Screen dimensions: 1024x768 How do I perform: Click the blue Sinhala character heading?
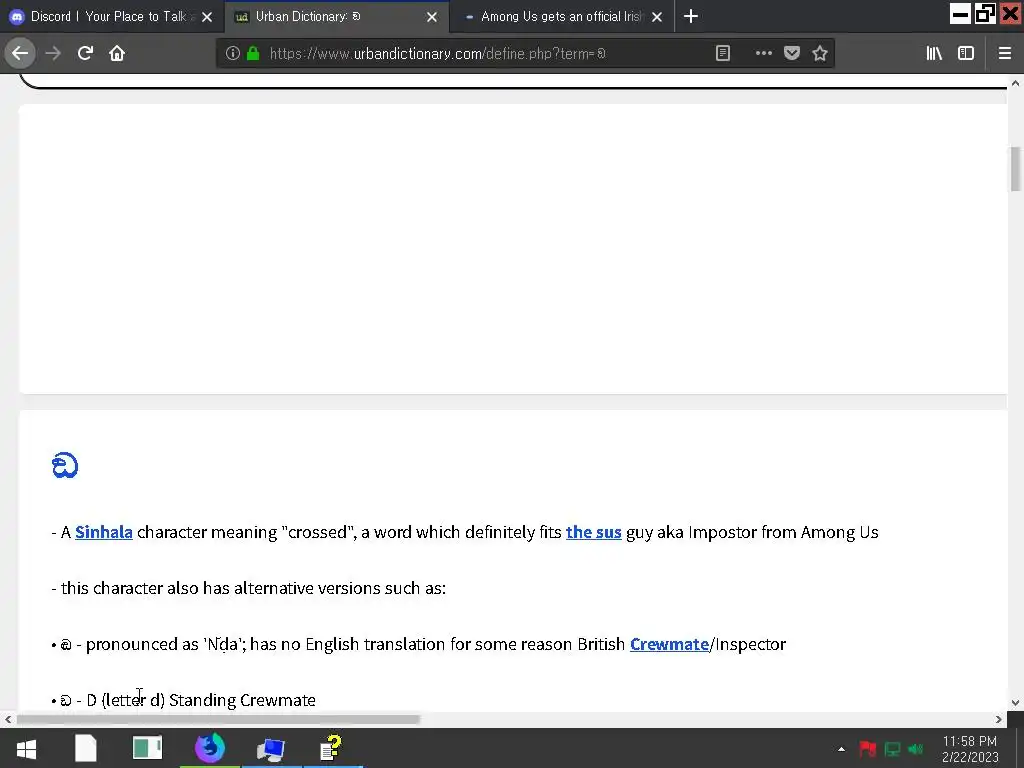click(65, 466)
